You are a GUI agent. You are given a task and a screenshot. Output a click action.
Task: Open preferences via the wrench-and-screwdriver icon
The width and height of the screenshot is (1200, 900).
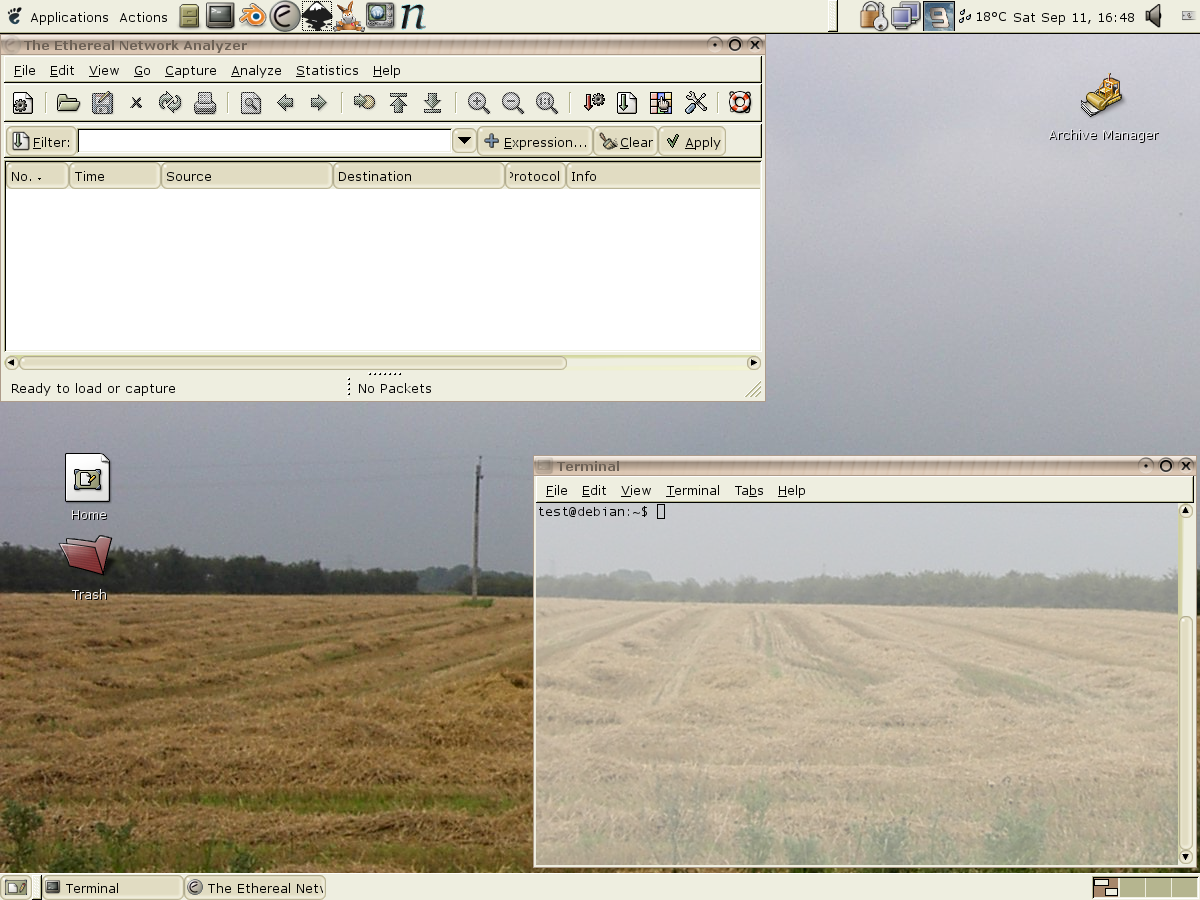(696, 103)
